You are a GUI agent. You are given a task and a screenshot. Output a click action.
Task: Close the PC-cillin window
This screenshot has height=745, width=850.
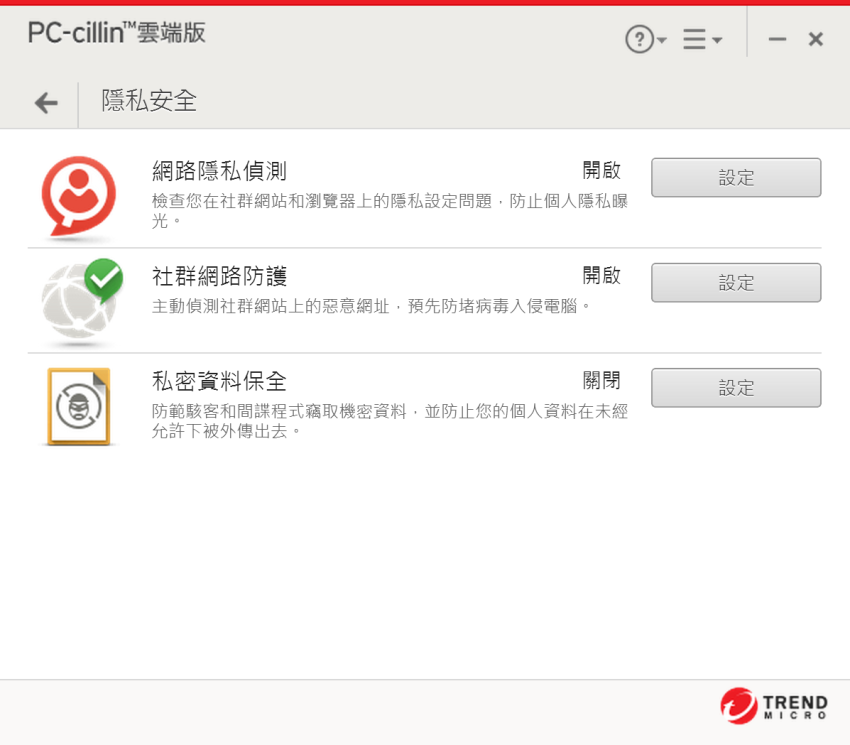(x=815, y=39)
